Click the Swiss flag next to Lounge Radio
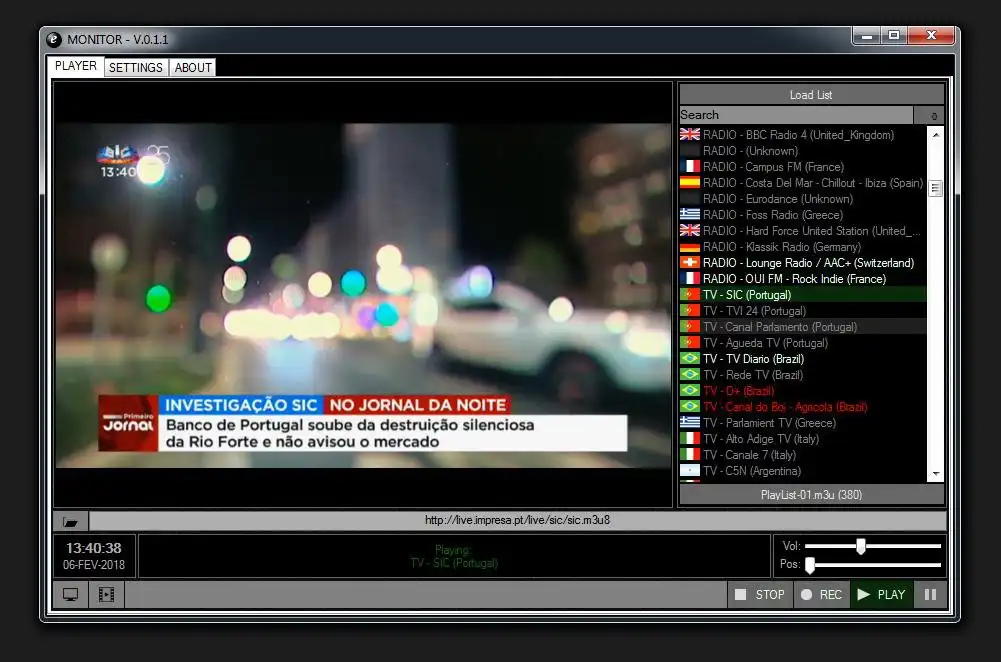 (689, 262)
